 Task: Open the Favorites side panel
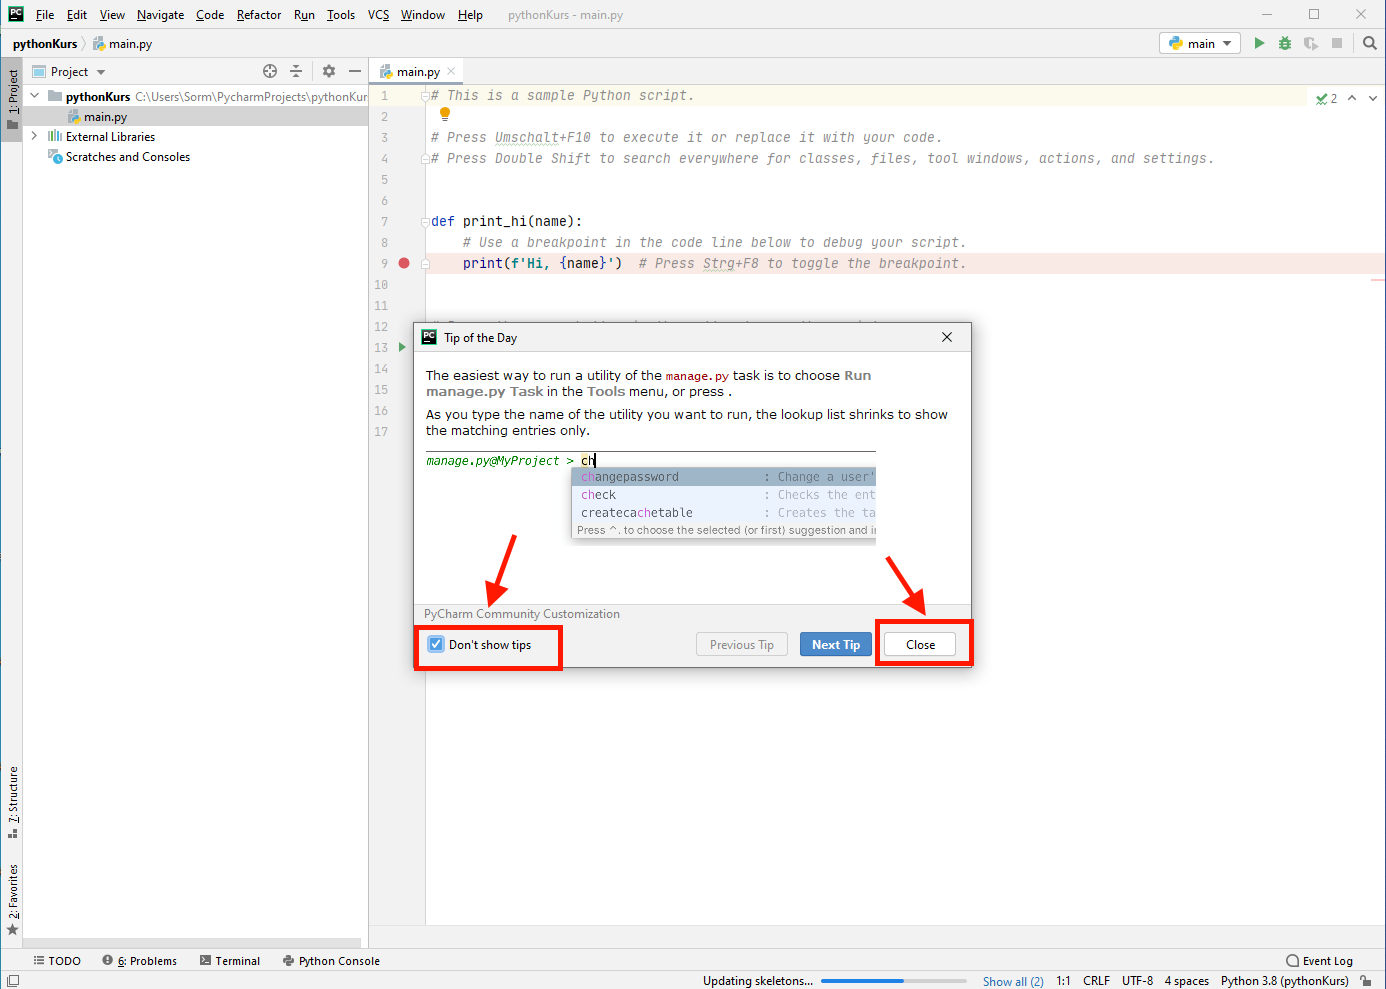point(12,898)
